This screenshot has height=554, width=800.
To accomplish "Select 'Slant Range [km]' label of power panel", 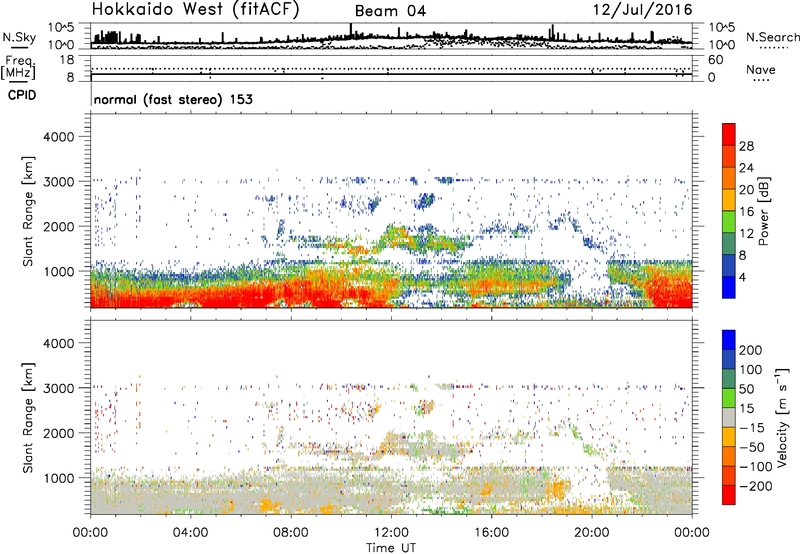I will click(28, 211).
